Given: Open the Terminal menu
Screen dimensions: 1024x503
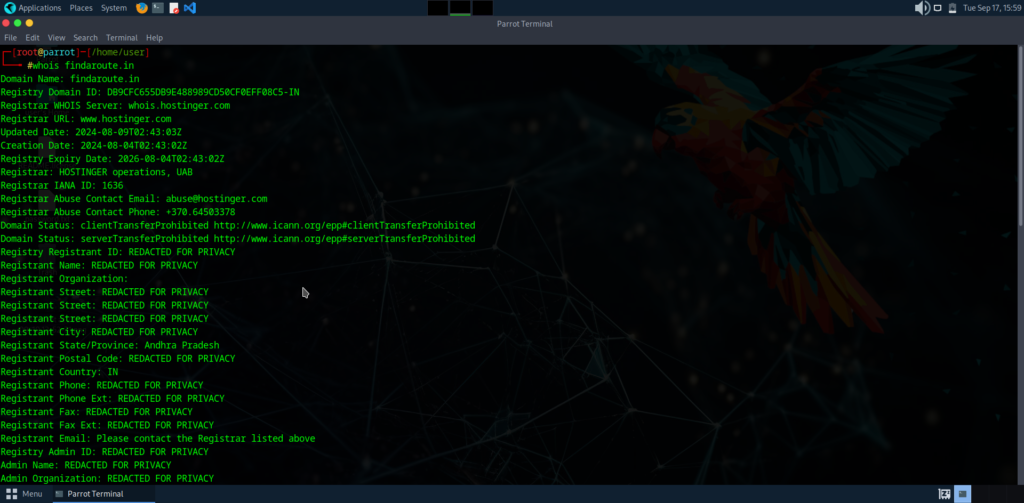Looking at the screenshot, I should (122, 38).
